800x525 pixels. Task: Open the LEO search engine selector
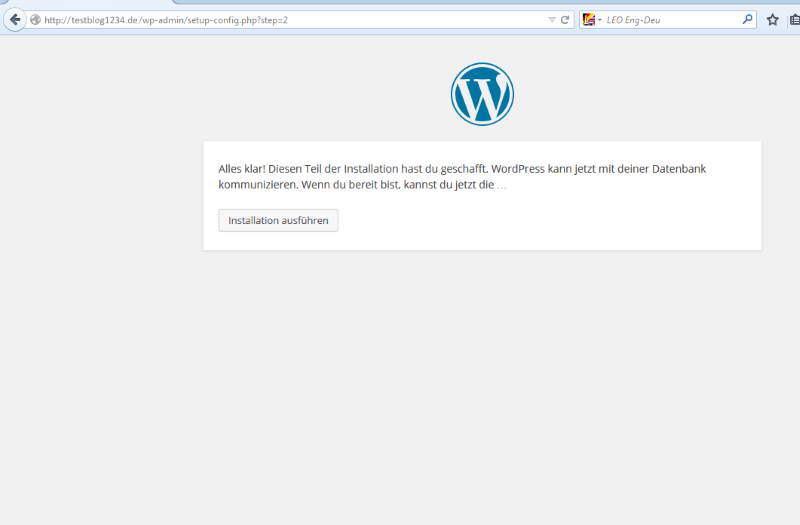click(592, 20)
